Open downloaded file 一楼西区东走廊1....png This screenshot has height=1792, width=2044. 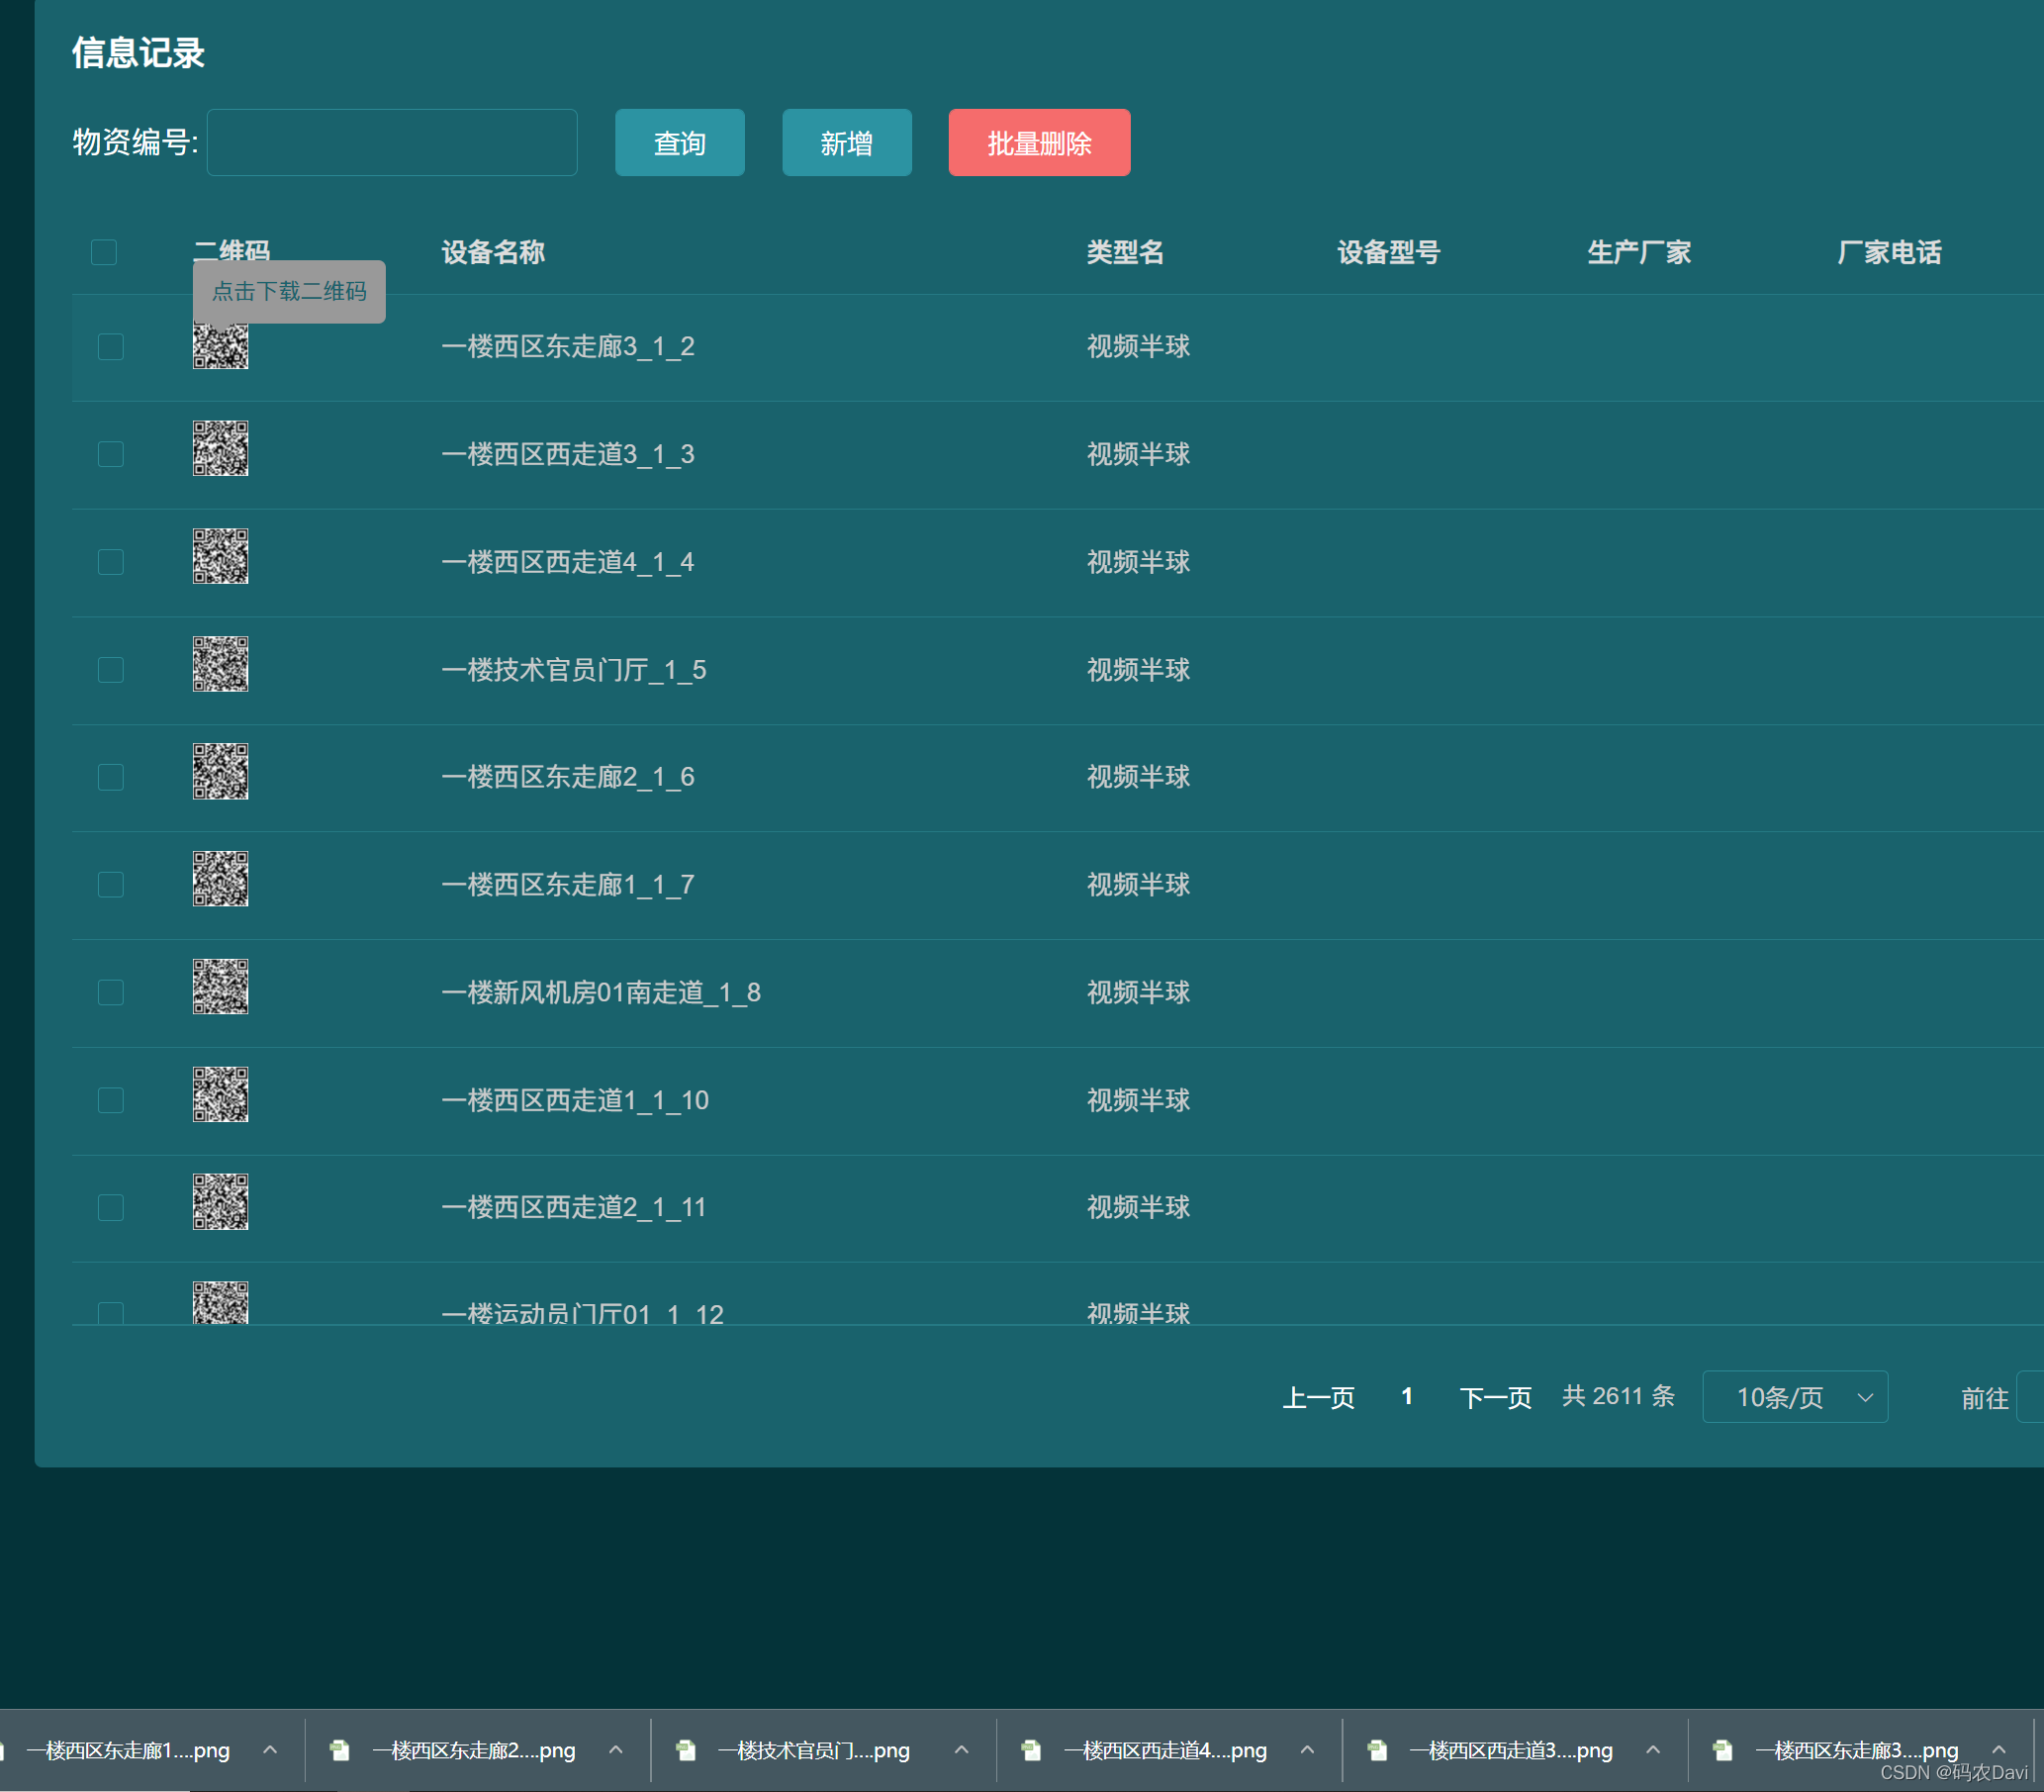coord(128,1751)
